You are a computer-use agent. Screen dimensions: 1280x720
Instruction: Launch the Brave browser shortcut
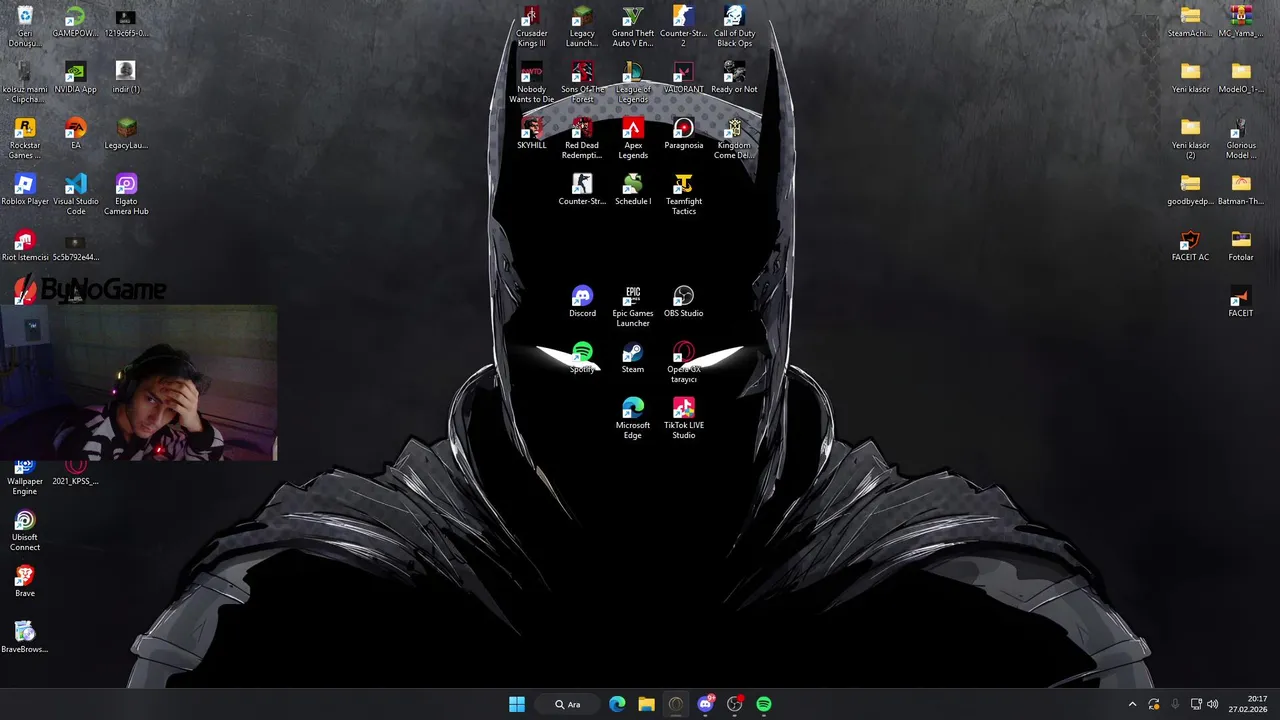point(25,581)
